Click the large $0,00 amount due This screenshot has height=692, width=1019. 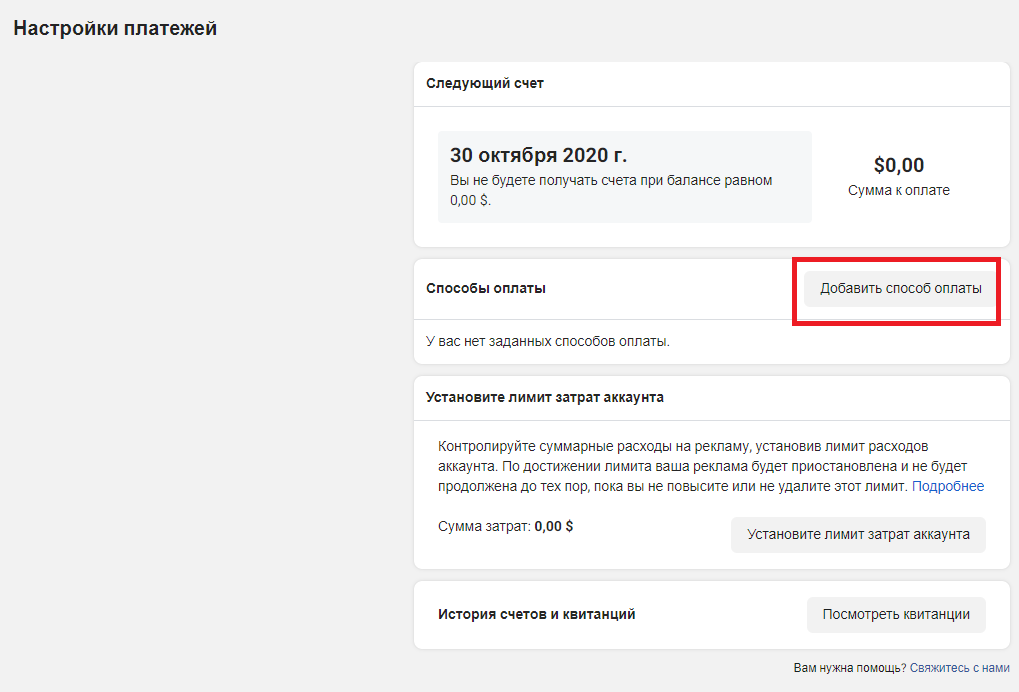pos(898,165)
